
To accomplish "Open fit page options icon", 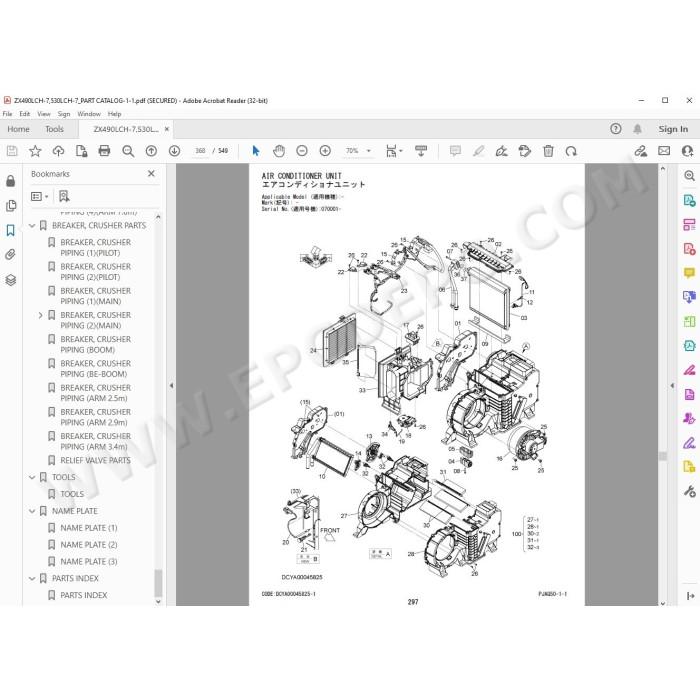I will tap(394, 151).
